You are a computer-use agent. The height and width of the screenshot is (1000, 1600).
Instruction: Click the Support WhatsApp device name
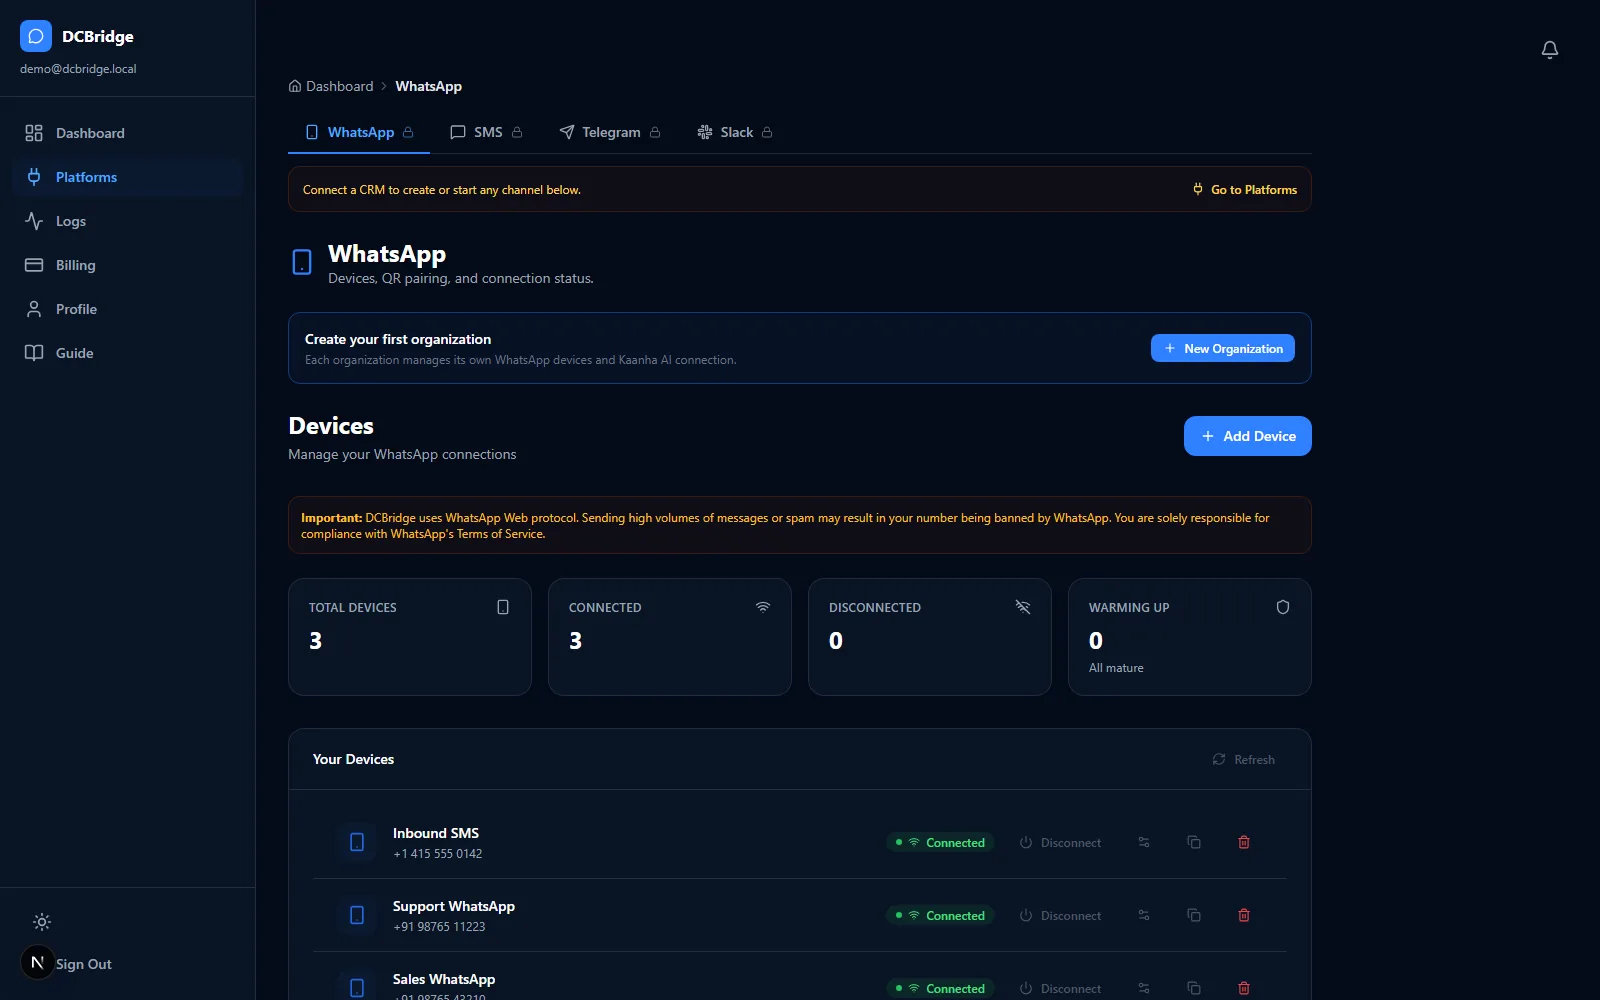[x=454, y=906]
